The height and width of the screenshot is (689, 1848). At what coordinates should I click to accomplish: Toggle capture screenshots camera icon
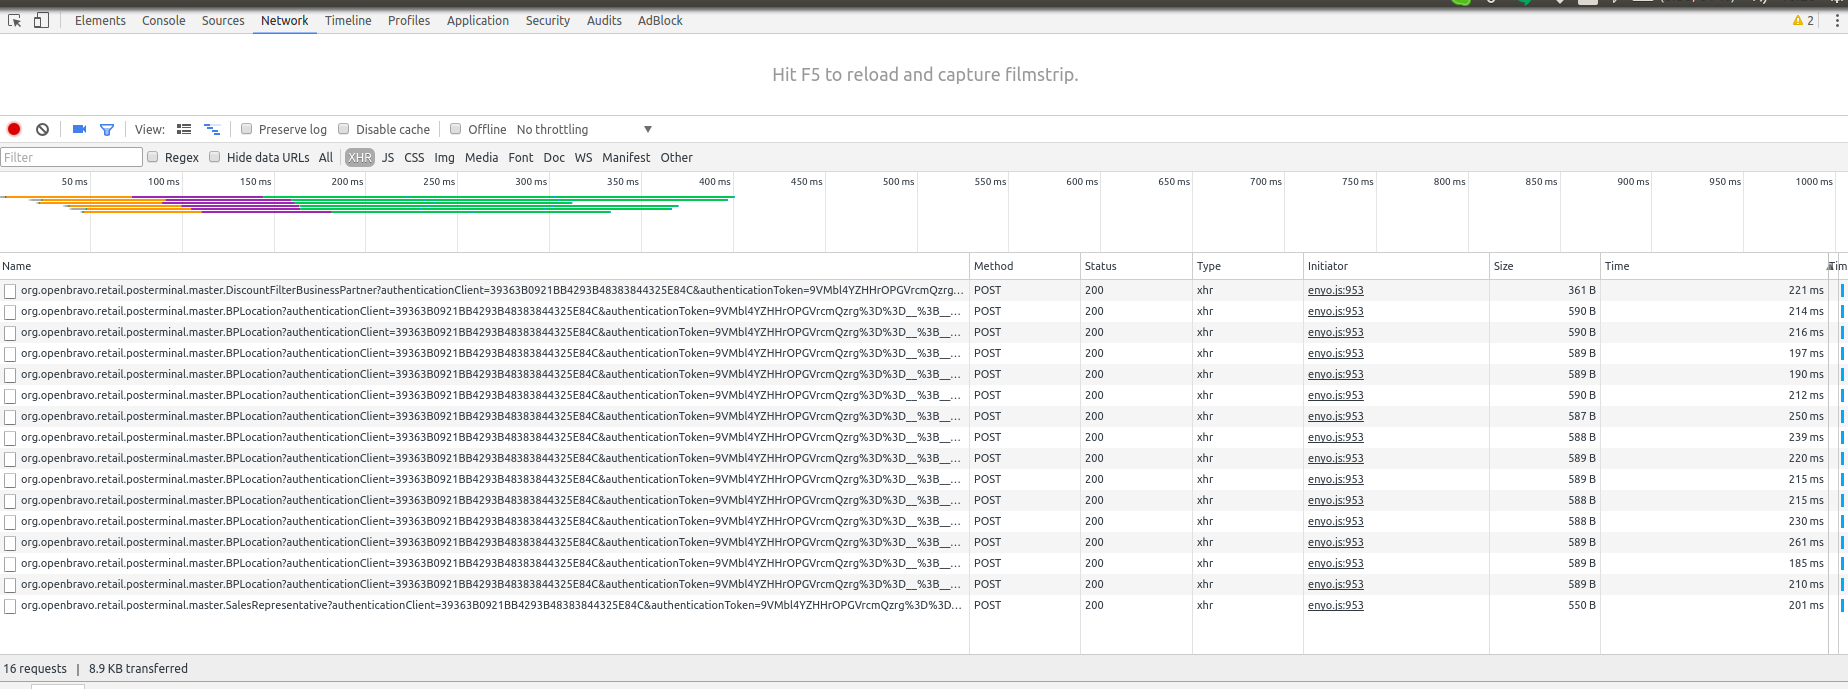tap(80, 129)
